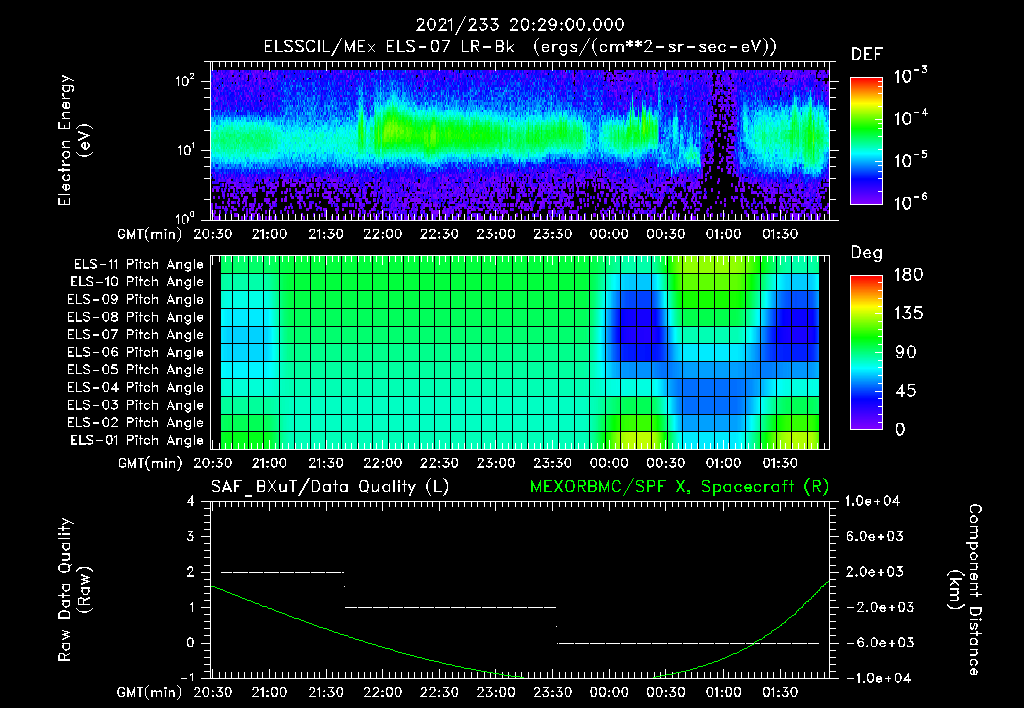
Task: Click the 6.0e+03 tick on Component Distance axis
Action: pyautogui.click(x=874, y=536)
